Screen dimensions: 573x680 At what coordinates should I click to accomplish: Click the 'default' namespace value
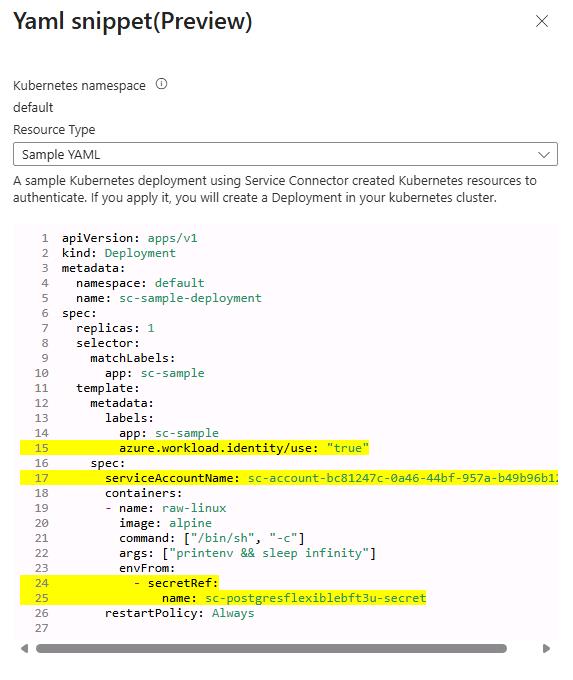tap(33, 107)
